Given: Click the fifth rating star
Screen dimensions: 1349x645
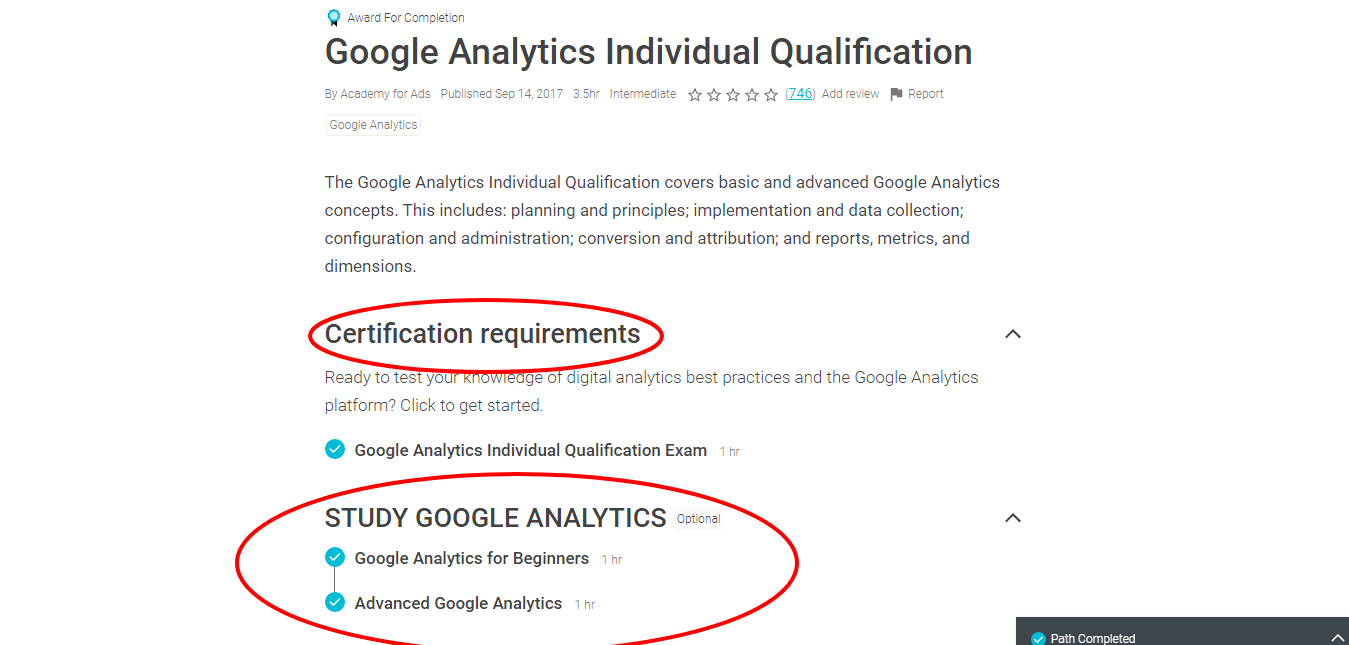Looking at the screenshot, I should pyautogui.click(x=770, y=94).
